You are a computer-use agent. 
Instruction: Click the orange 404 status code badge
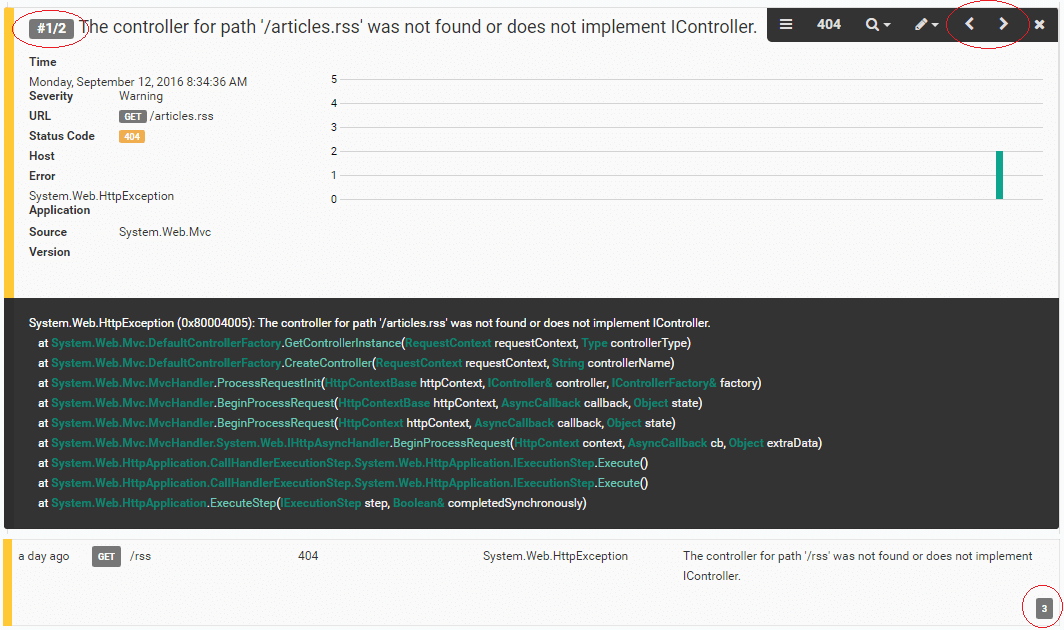[x=132, y=136]
